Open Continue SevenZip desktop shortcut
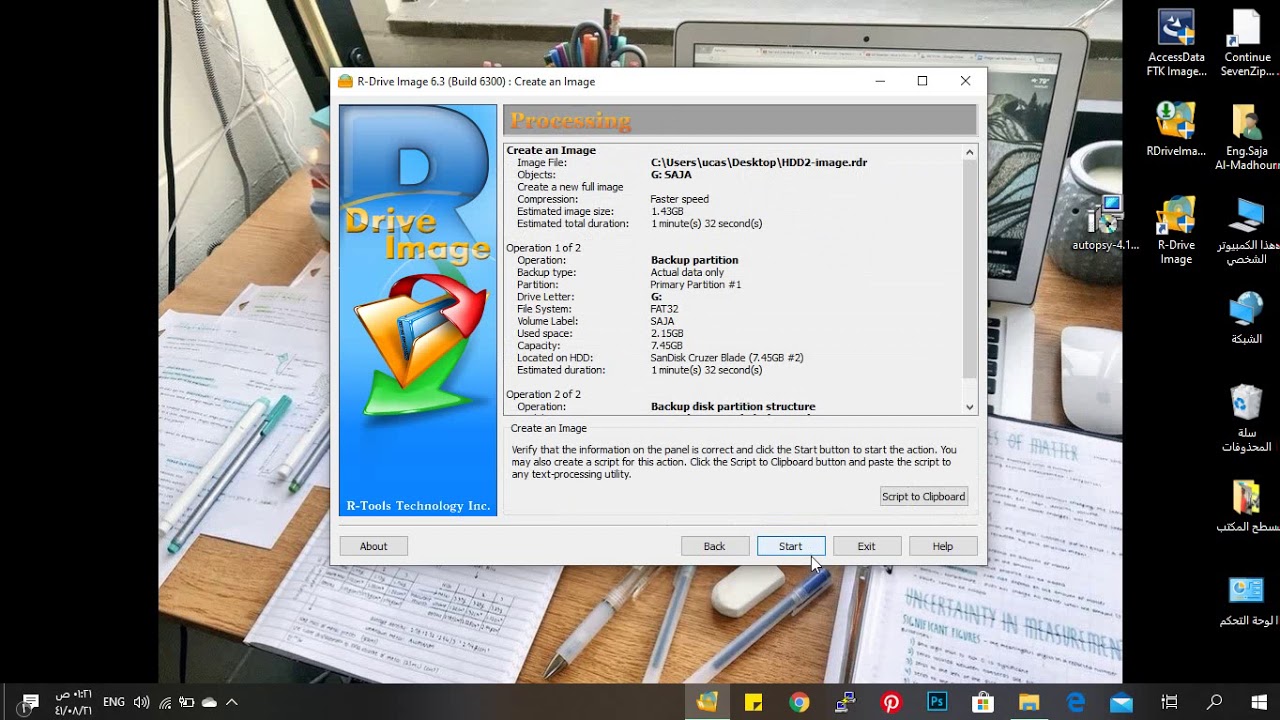This screenshot has width=1280, height=720. [1246, 43]
